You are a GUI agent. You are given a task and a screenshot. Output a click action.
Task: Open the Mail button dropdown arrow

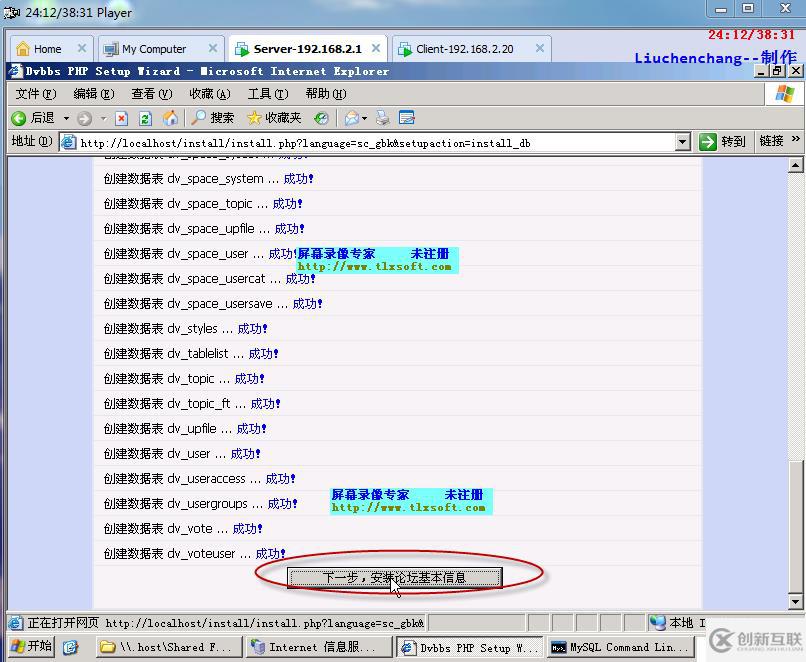coord(364,119)
